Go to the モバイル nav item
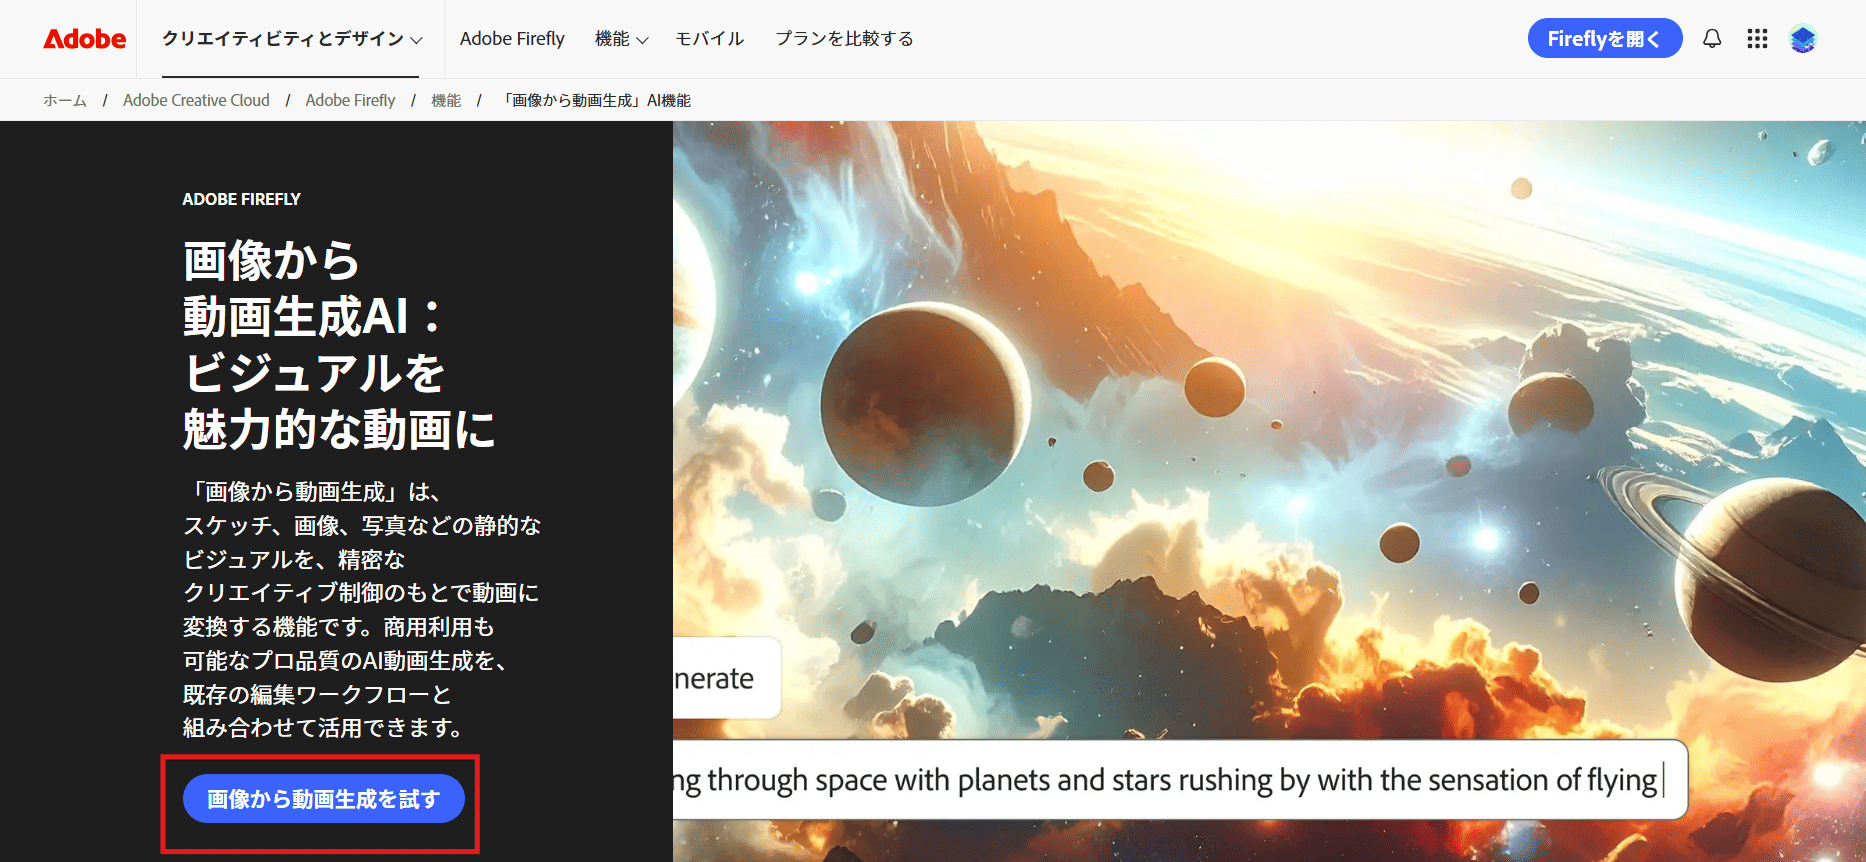 (709, 39)
